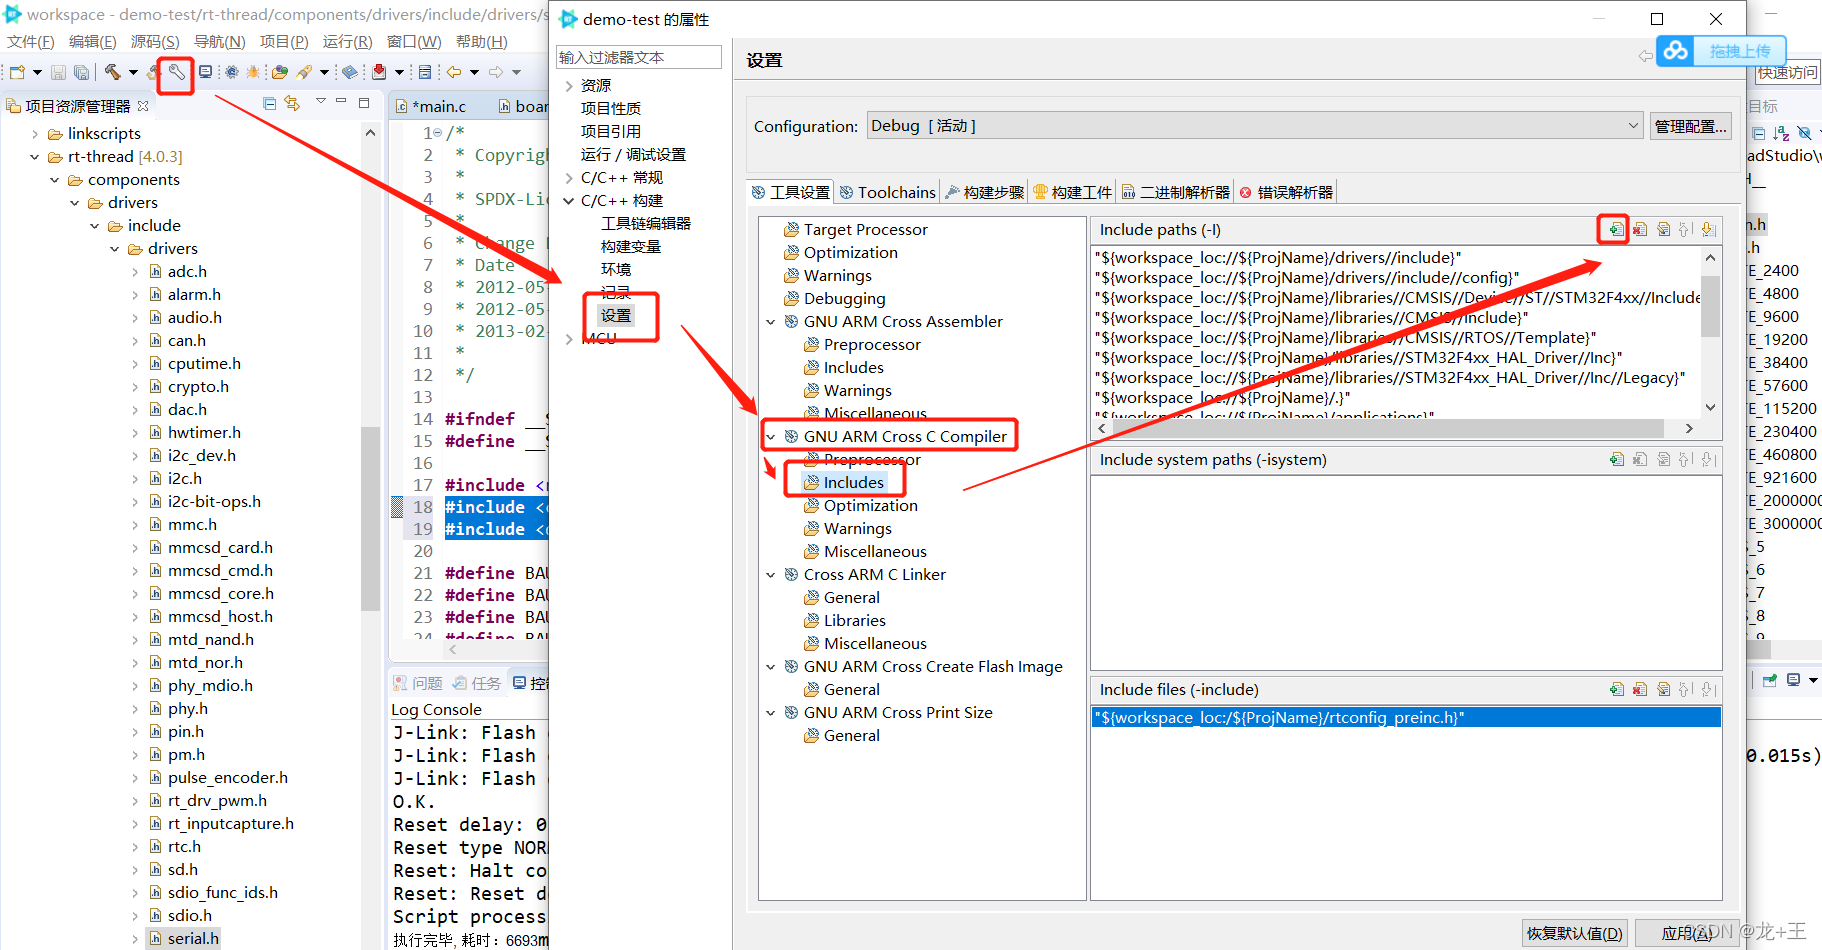
Task: Select 工具链编辑器 in properties tree
Action: pyautogui.click(x=646, y=224)
